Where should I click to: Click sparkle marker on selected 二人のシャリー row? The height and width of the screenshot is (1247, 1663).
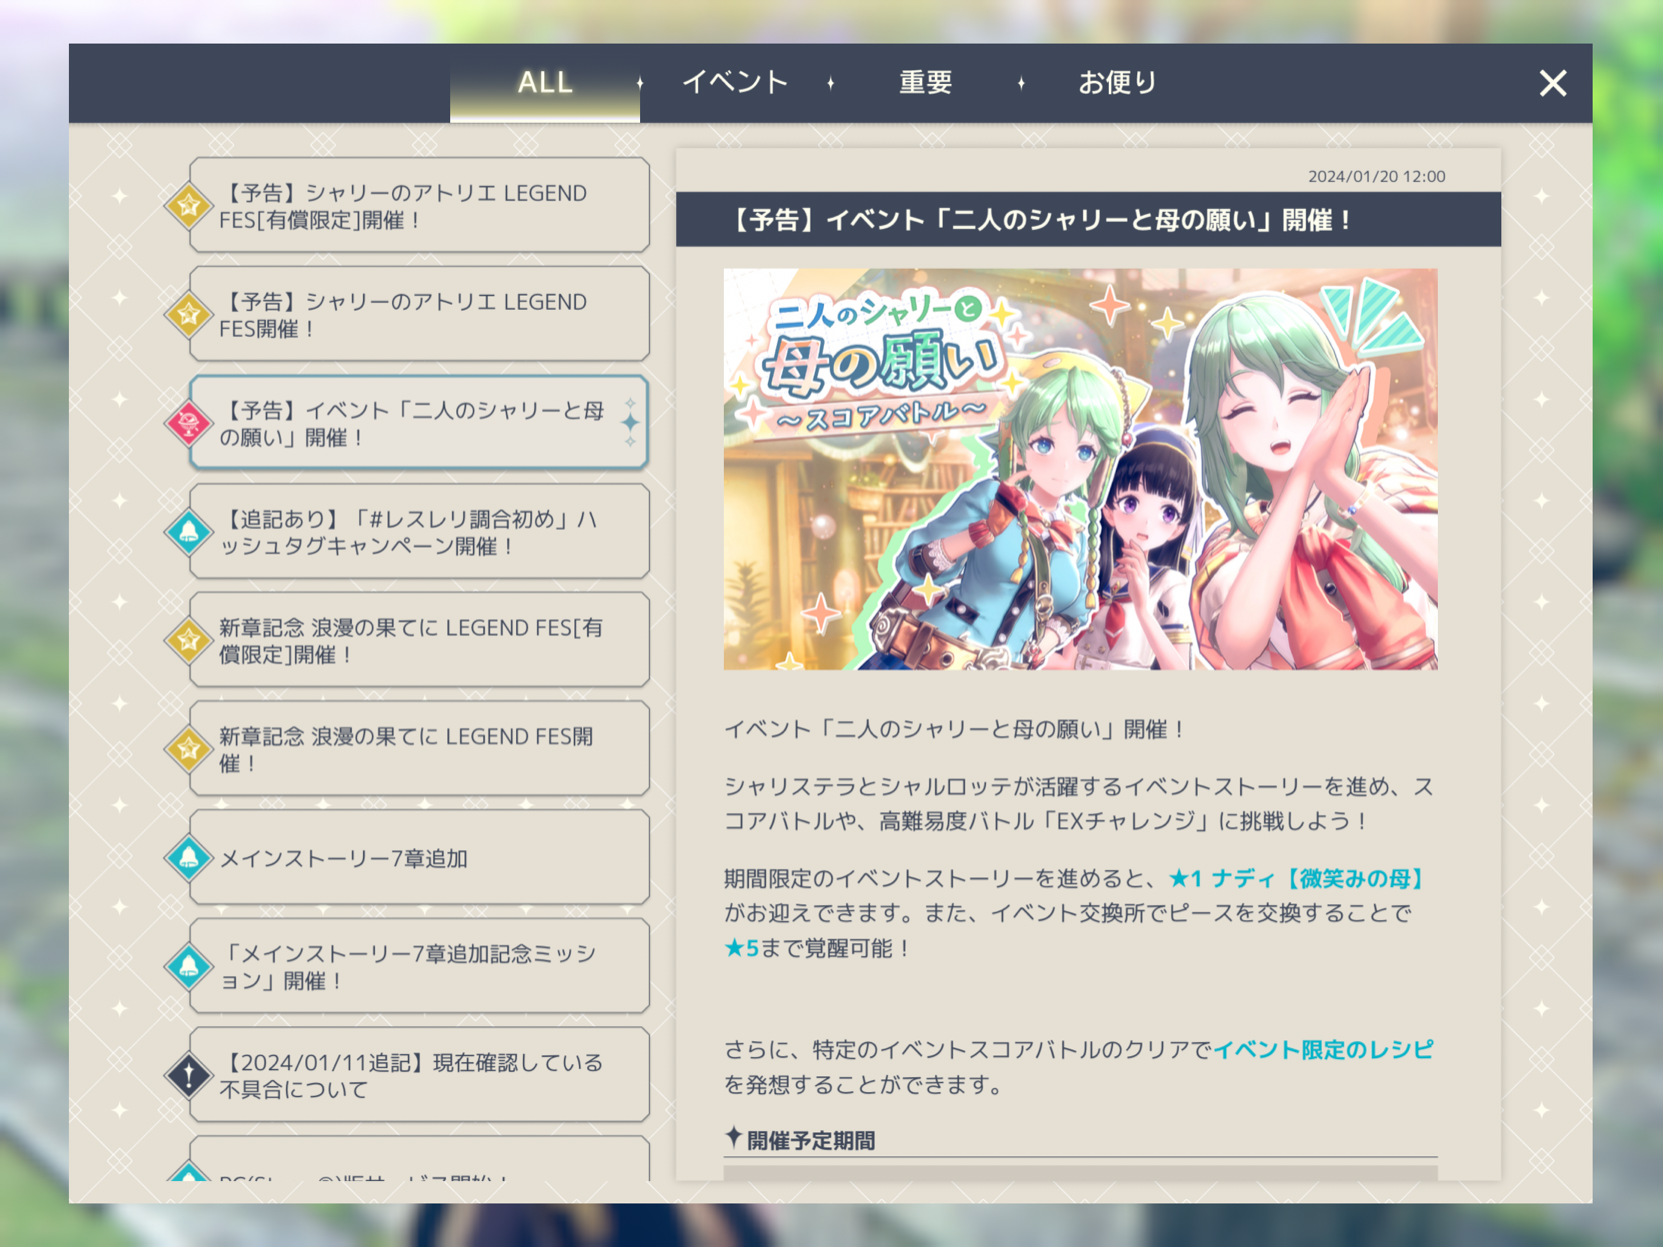tap(630, 423)
